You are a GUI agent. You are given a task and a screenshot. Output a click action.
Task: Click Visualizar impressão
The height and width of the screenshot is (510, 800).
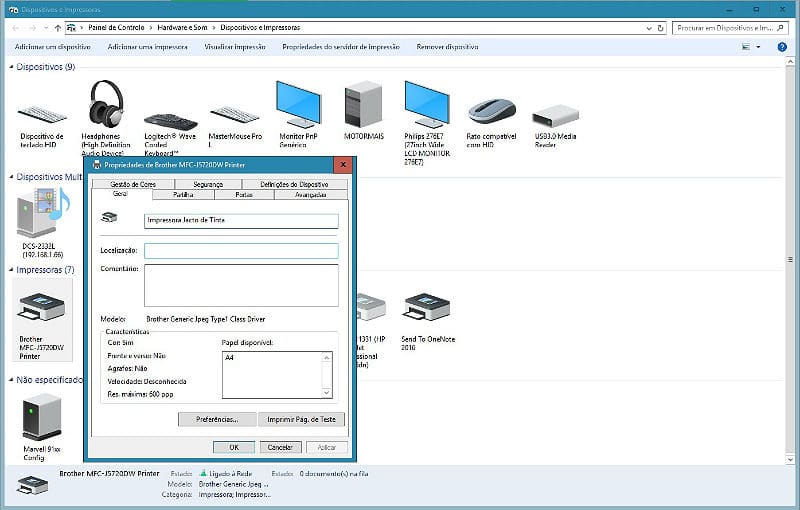pyautogui.click(x=235, y=47)
